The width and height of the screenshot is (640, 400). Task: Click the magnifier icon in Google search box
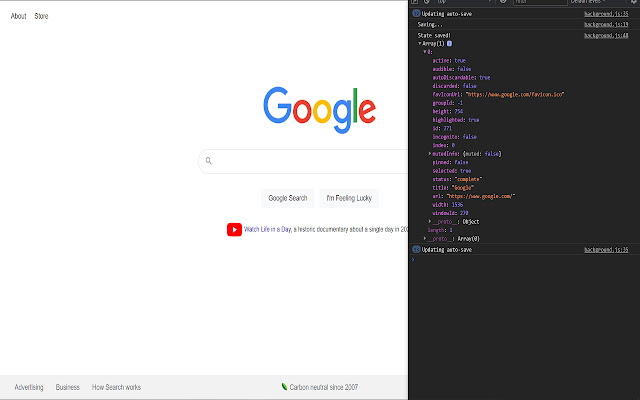coord(209,161)
